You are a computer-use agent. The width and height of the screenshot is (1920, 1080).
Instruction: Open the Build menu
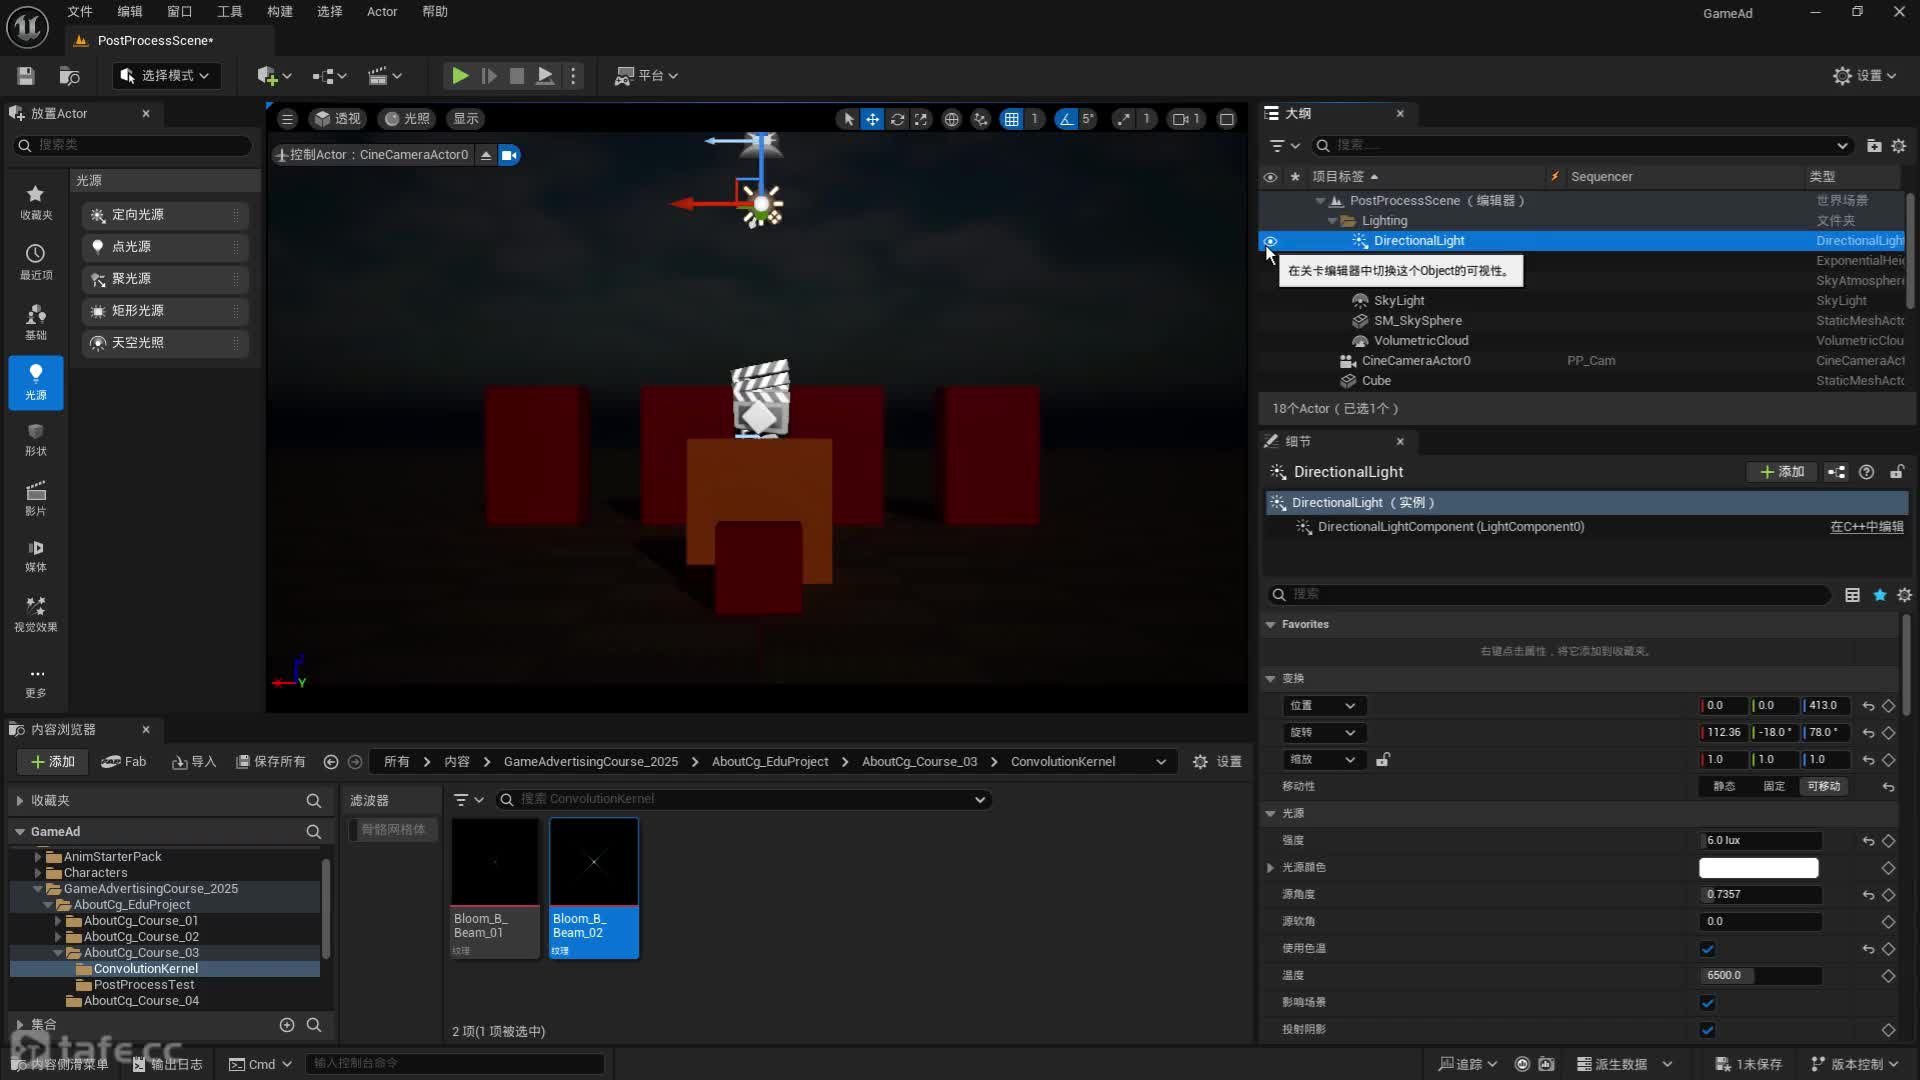[x=280, y=11]
